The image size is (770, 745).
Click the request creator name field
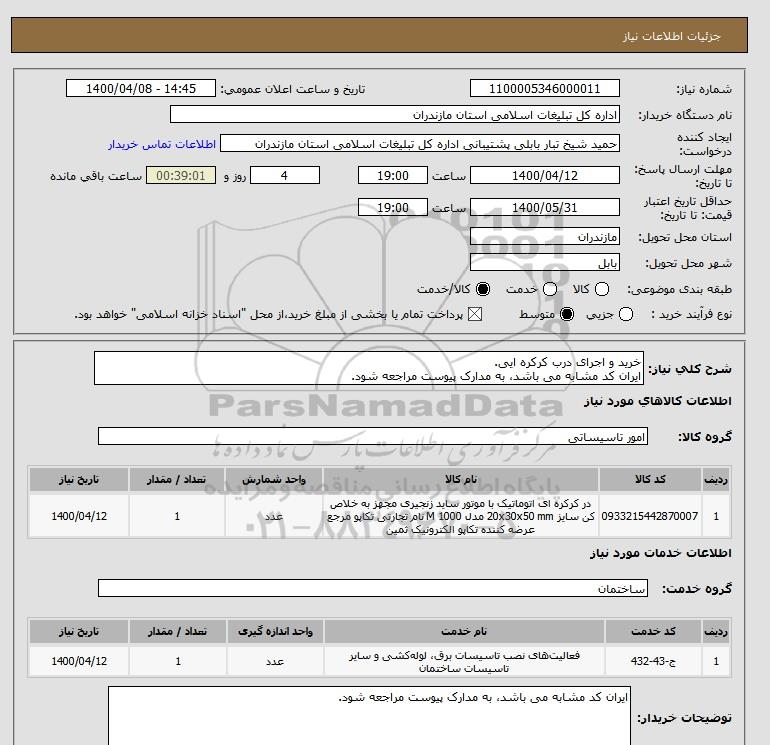[420, 144]
